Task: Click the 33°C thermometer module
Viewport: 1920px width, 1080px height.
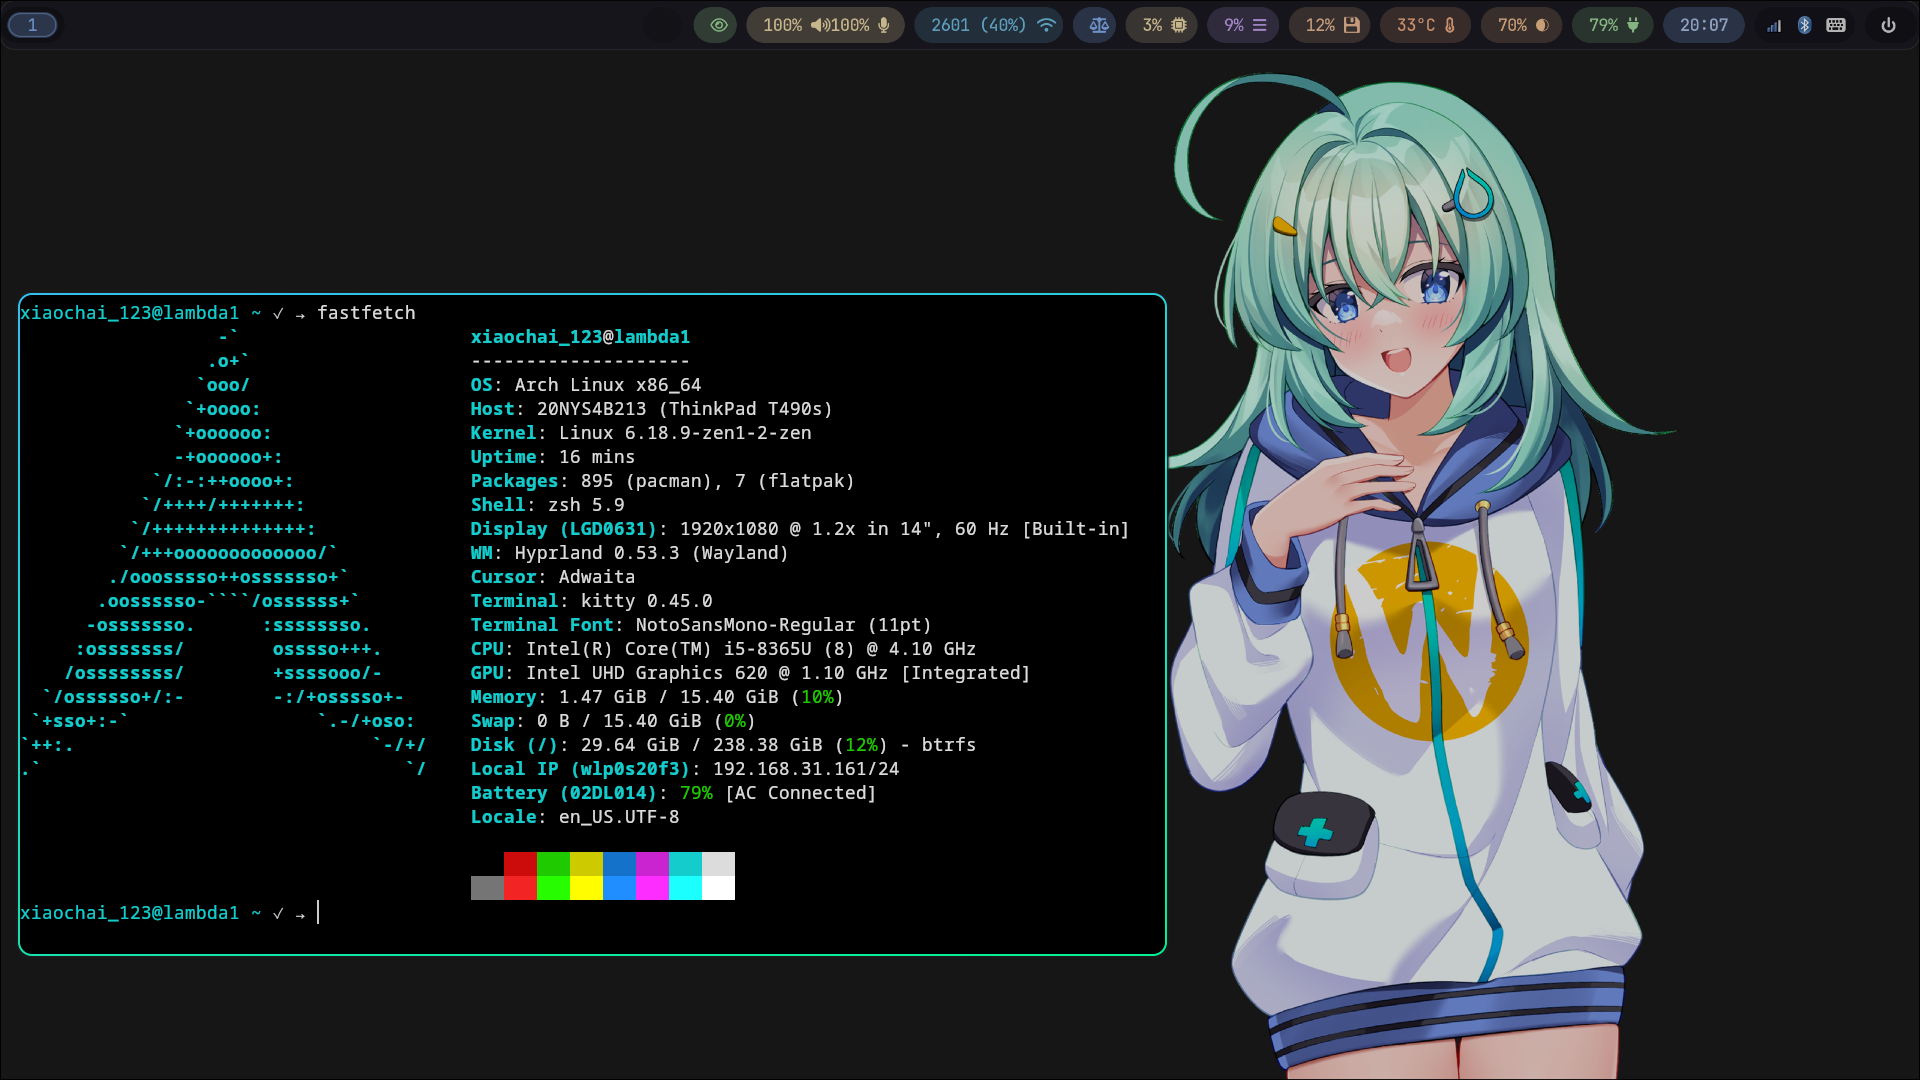Action: [x=1425, y=25]
